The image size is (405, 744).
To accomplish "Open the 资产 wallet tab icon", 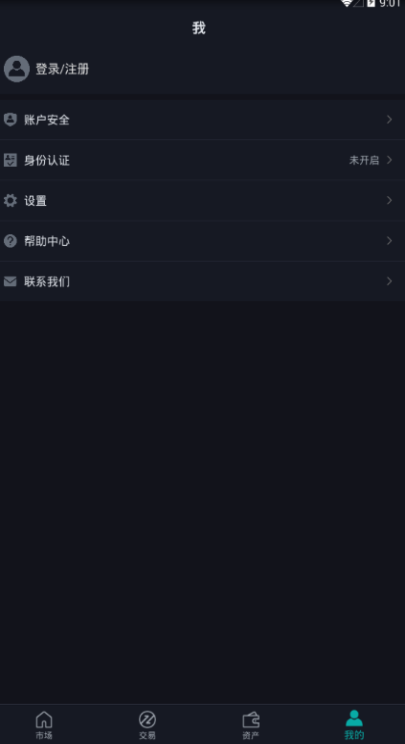I will click(x=251, y=720).
